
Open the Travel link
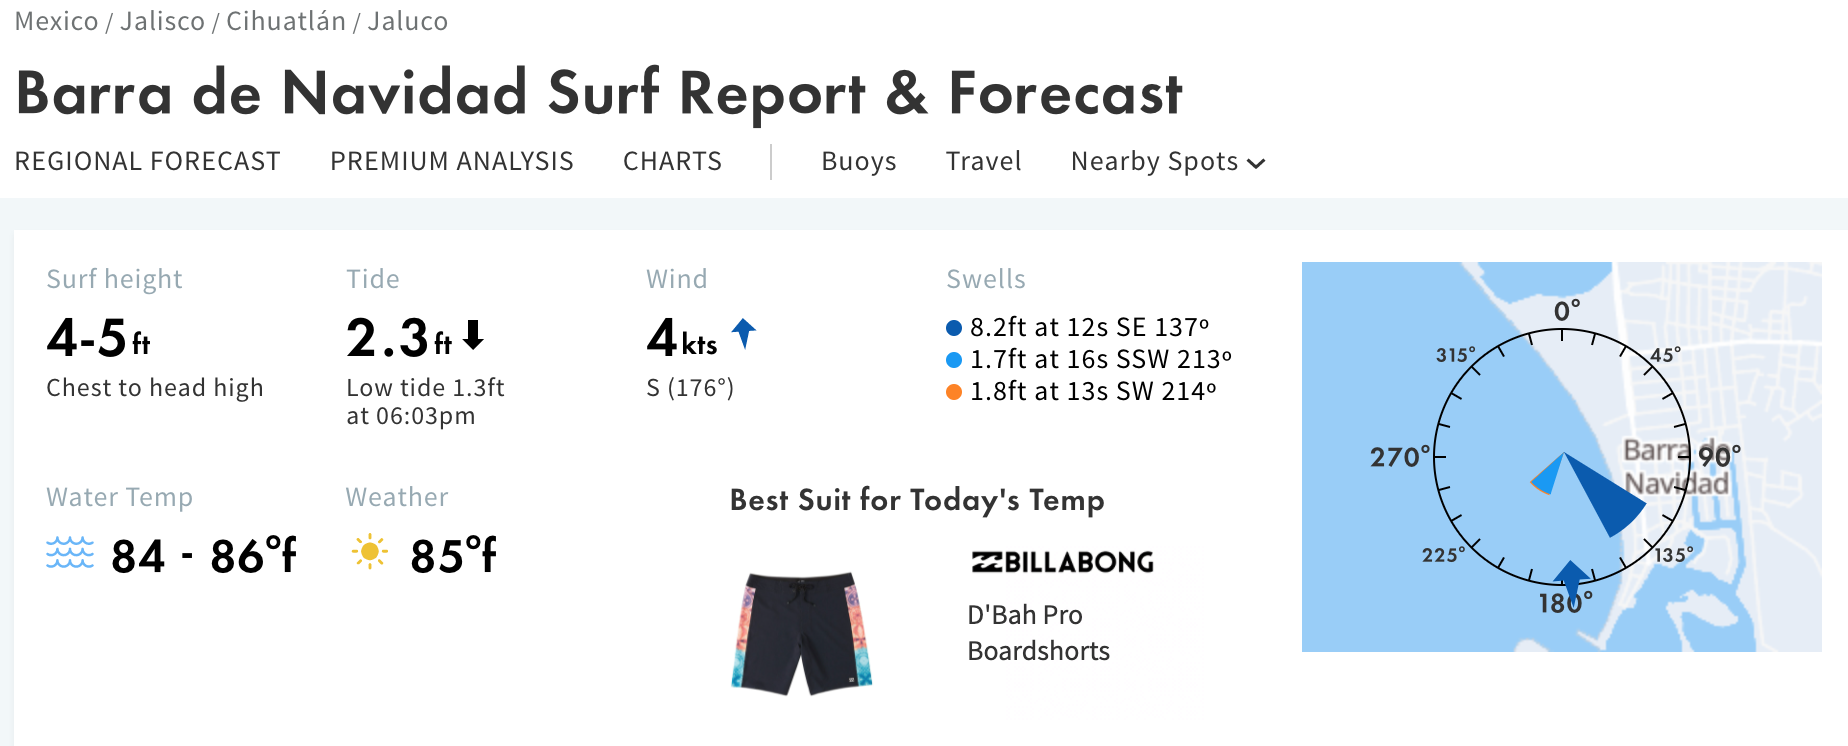[x=984, y=162]
